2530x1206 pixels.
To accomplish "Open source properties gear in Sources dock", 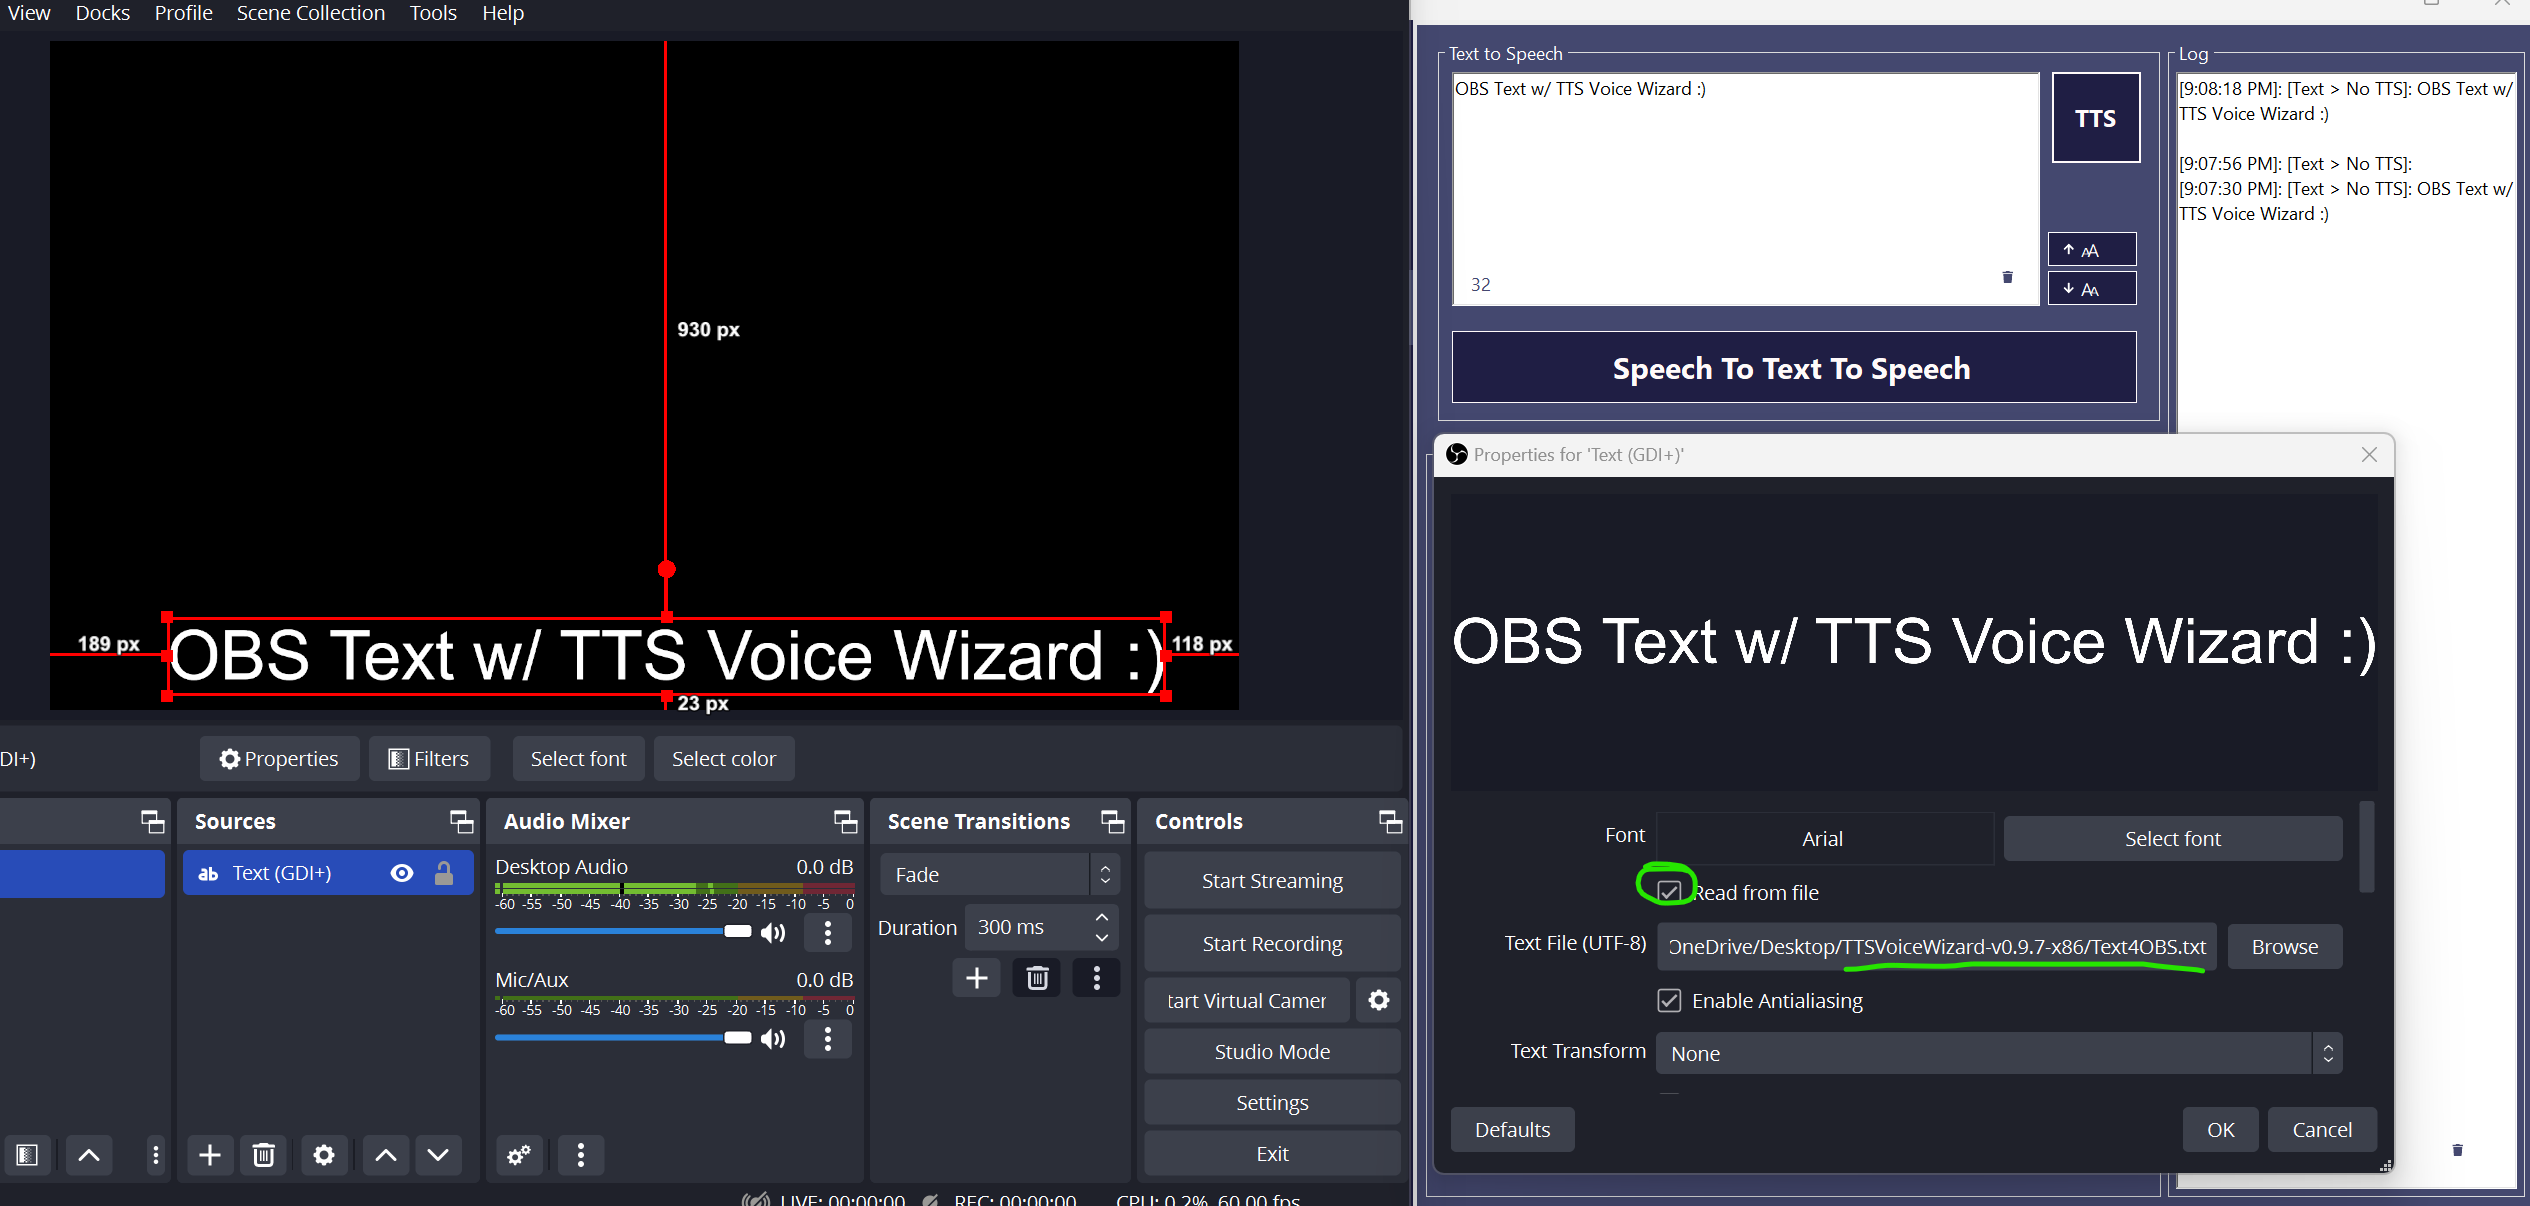I will [324, 1156].
